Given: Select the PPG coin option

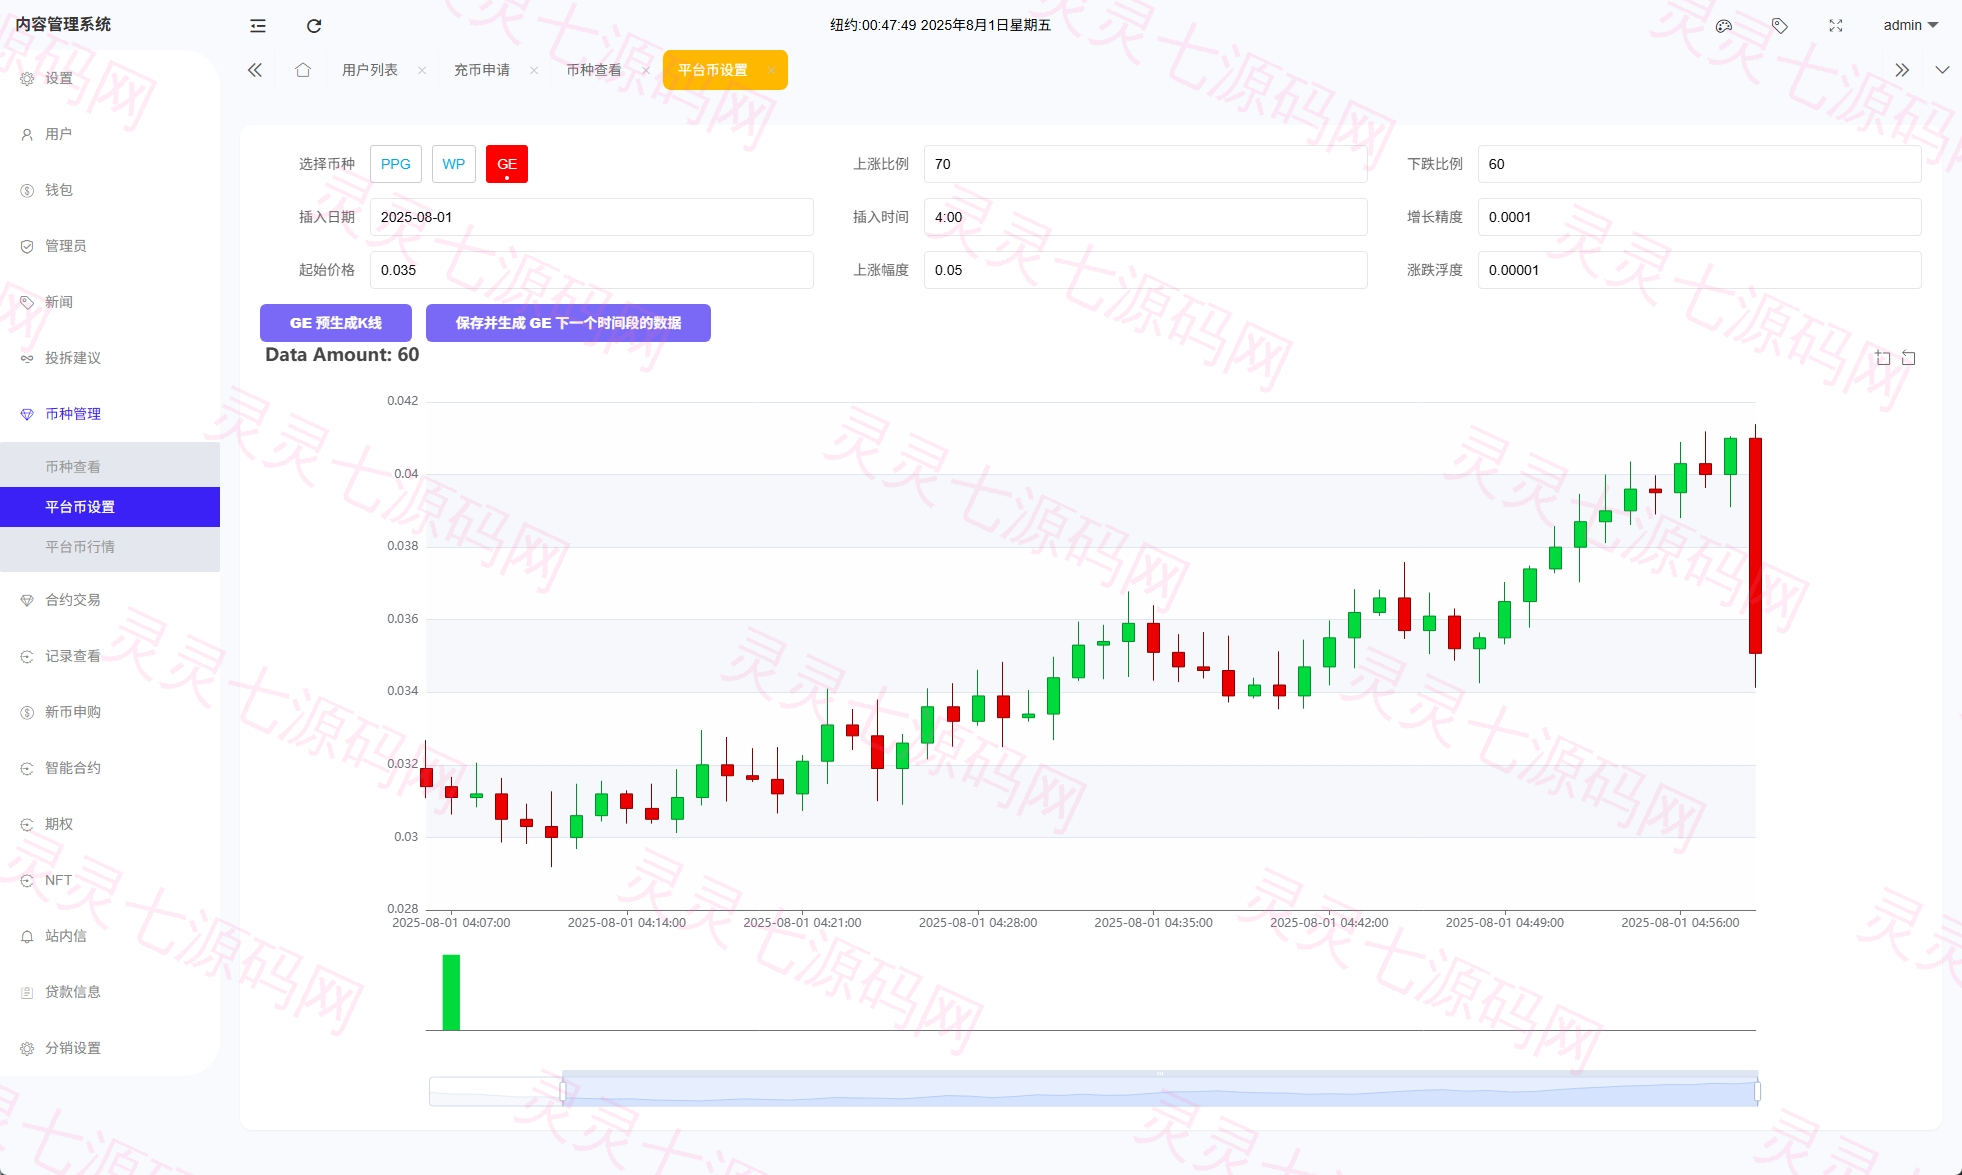Looking at the screenshot, I should click(396, 164).
